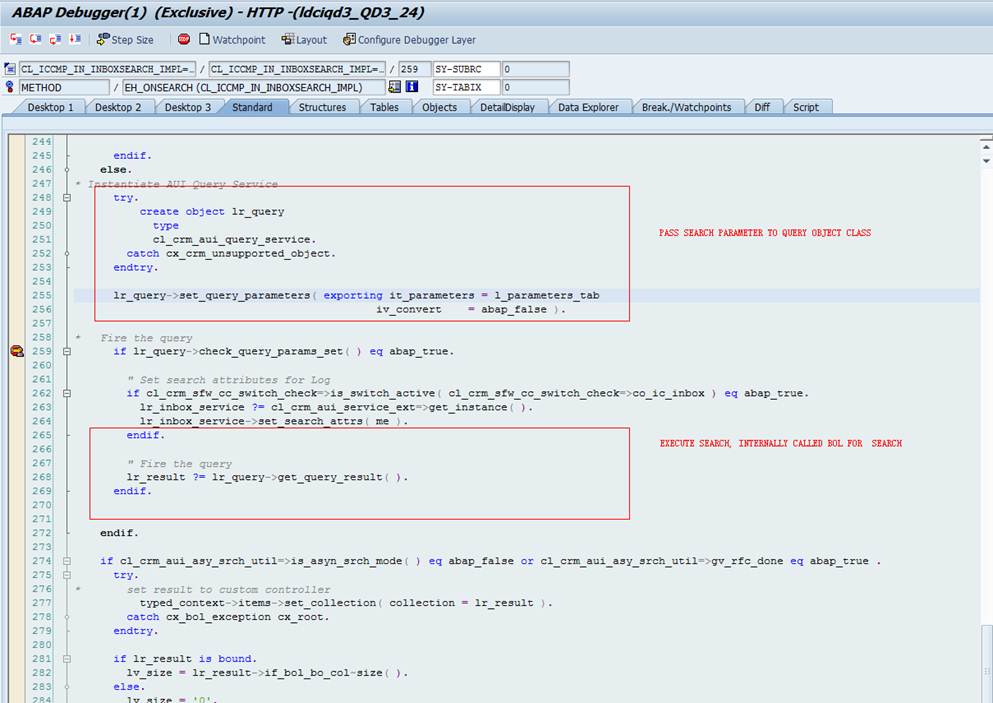Click the SY-SUBRC value field
Image resolution: width=993 pixels, height=703 pixels.
click(x=535, y=69)
